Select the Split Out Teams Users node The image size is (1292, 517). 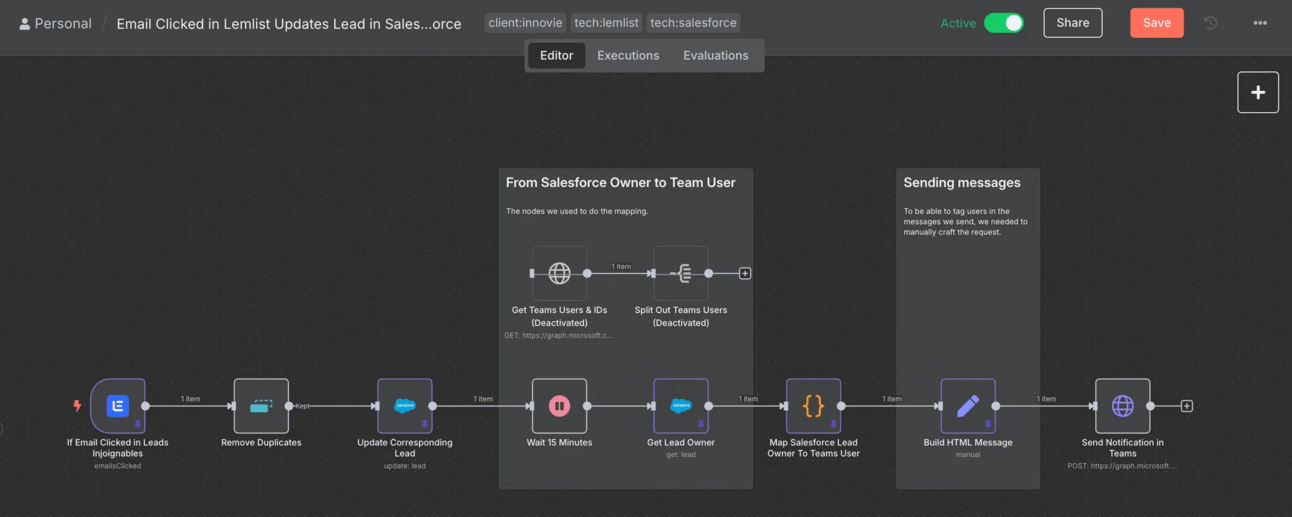[x=681, y=273]
